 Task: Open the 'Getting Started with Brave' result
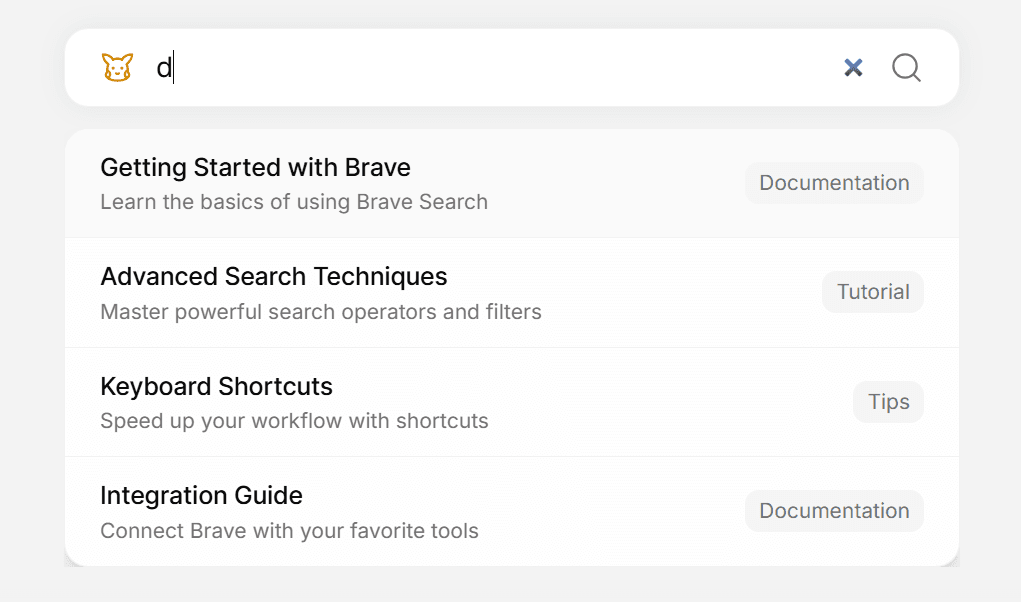pos(255,168)
